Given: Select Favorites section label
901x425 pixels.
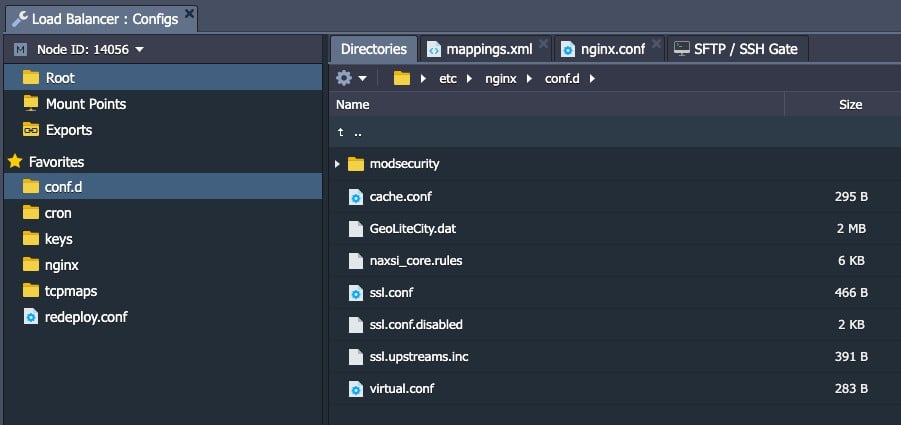Looking at the screenshot, I should point(56,162).
